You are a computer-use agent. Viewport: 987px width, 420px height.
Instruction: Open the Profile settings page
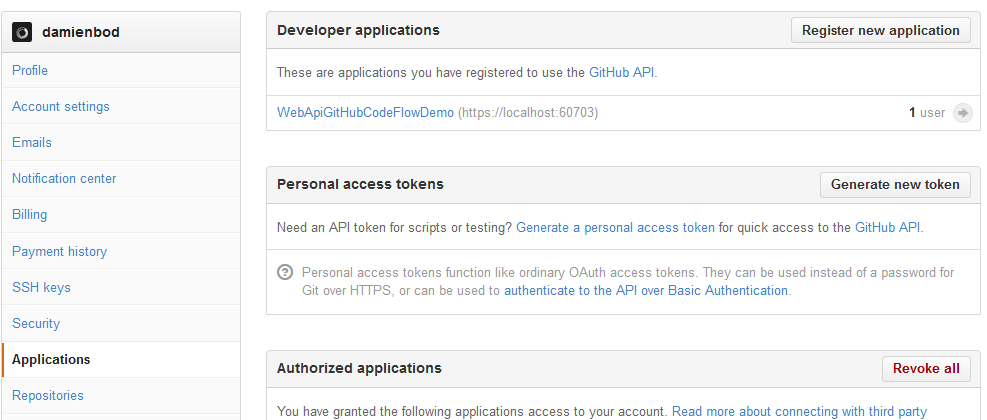[x=30, y=70]
